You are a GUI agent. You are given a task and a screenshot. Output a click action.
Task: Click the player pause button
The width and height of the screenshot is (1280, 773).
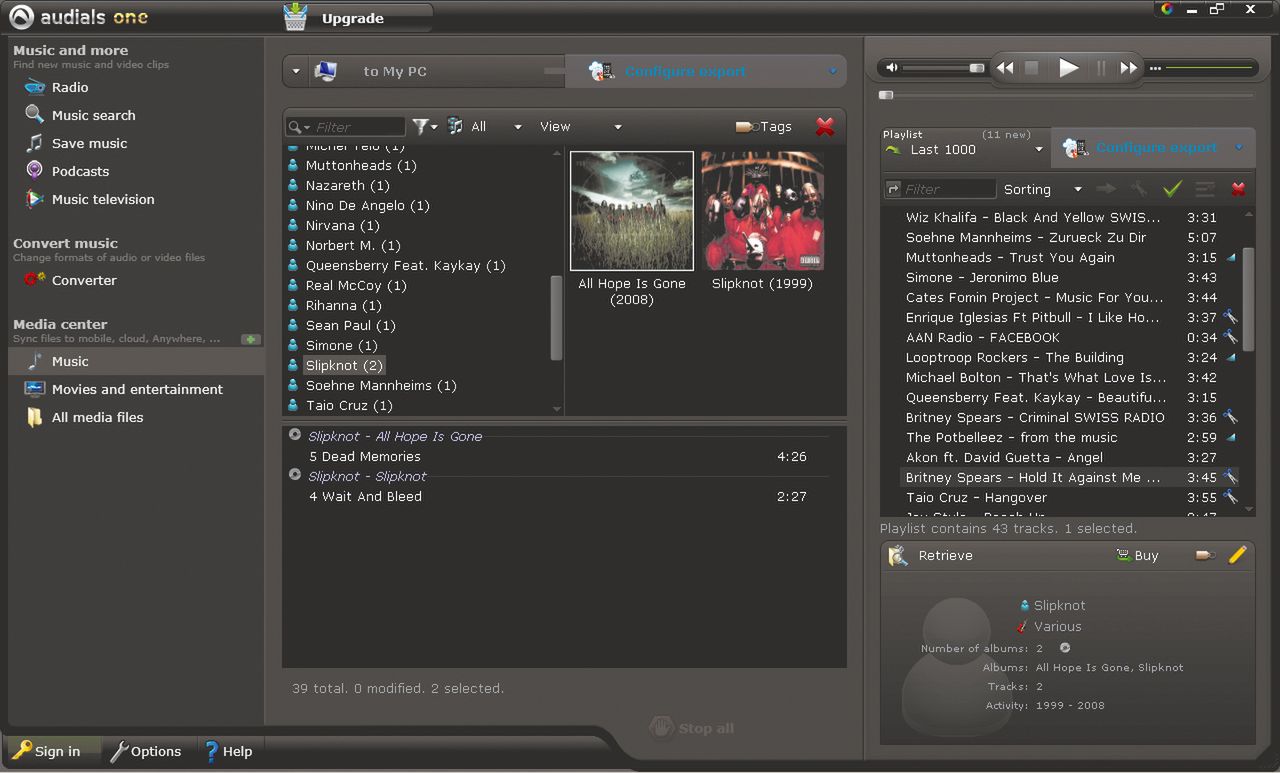[x=1102, y=68]
